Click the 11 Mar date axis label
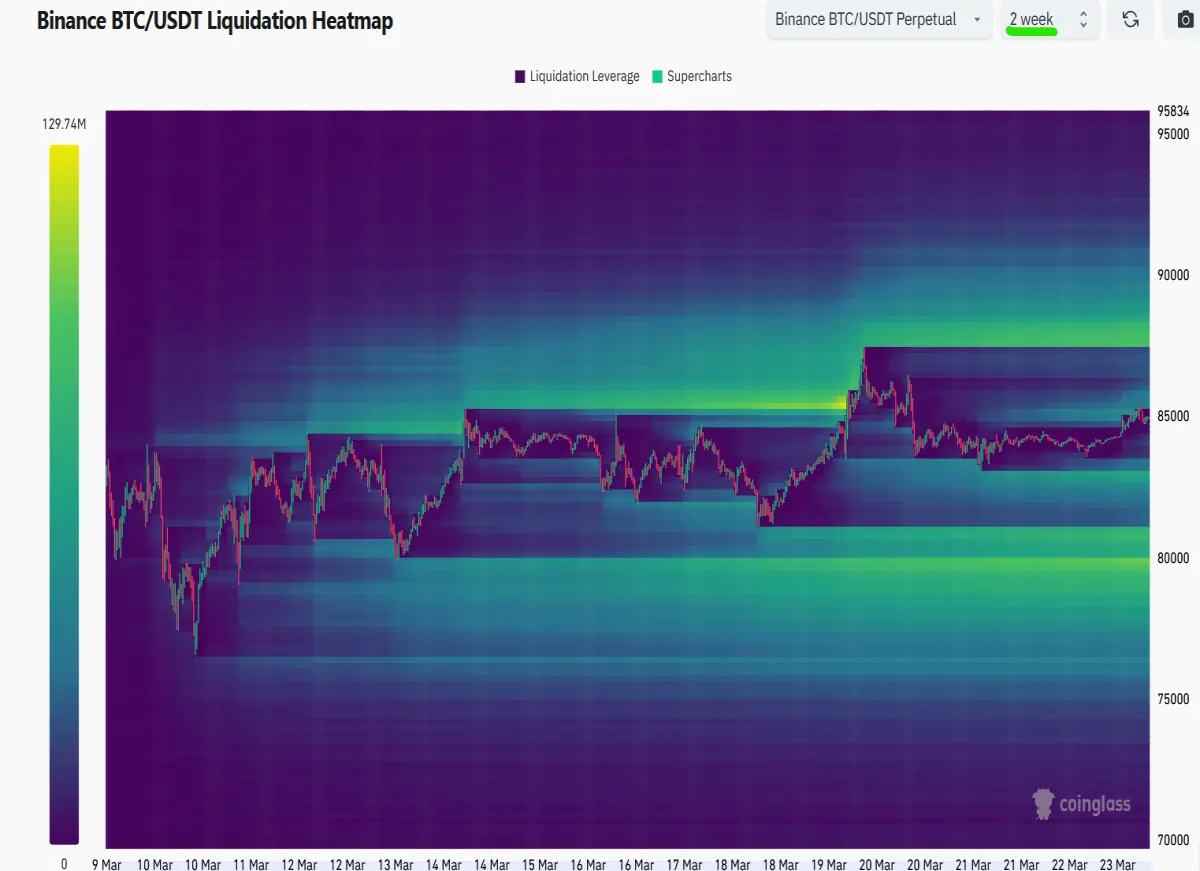Viewport: 1200px width, 871px height. coord(251,864)
